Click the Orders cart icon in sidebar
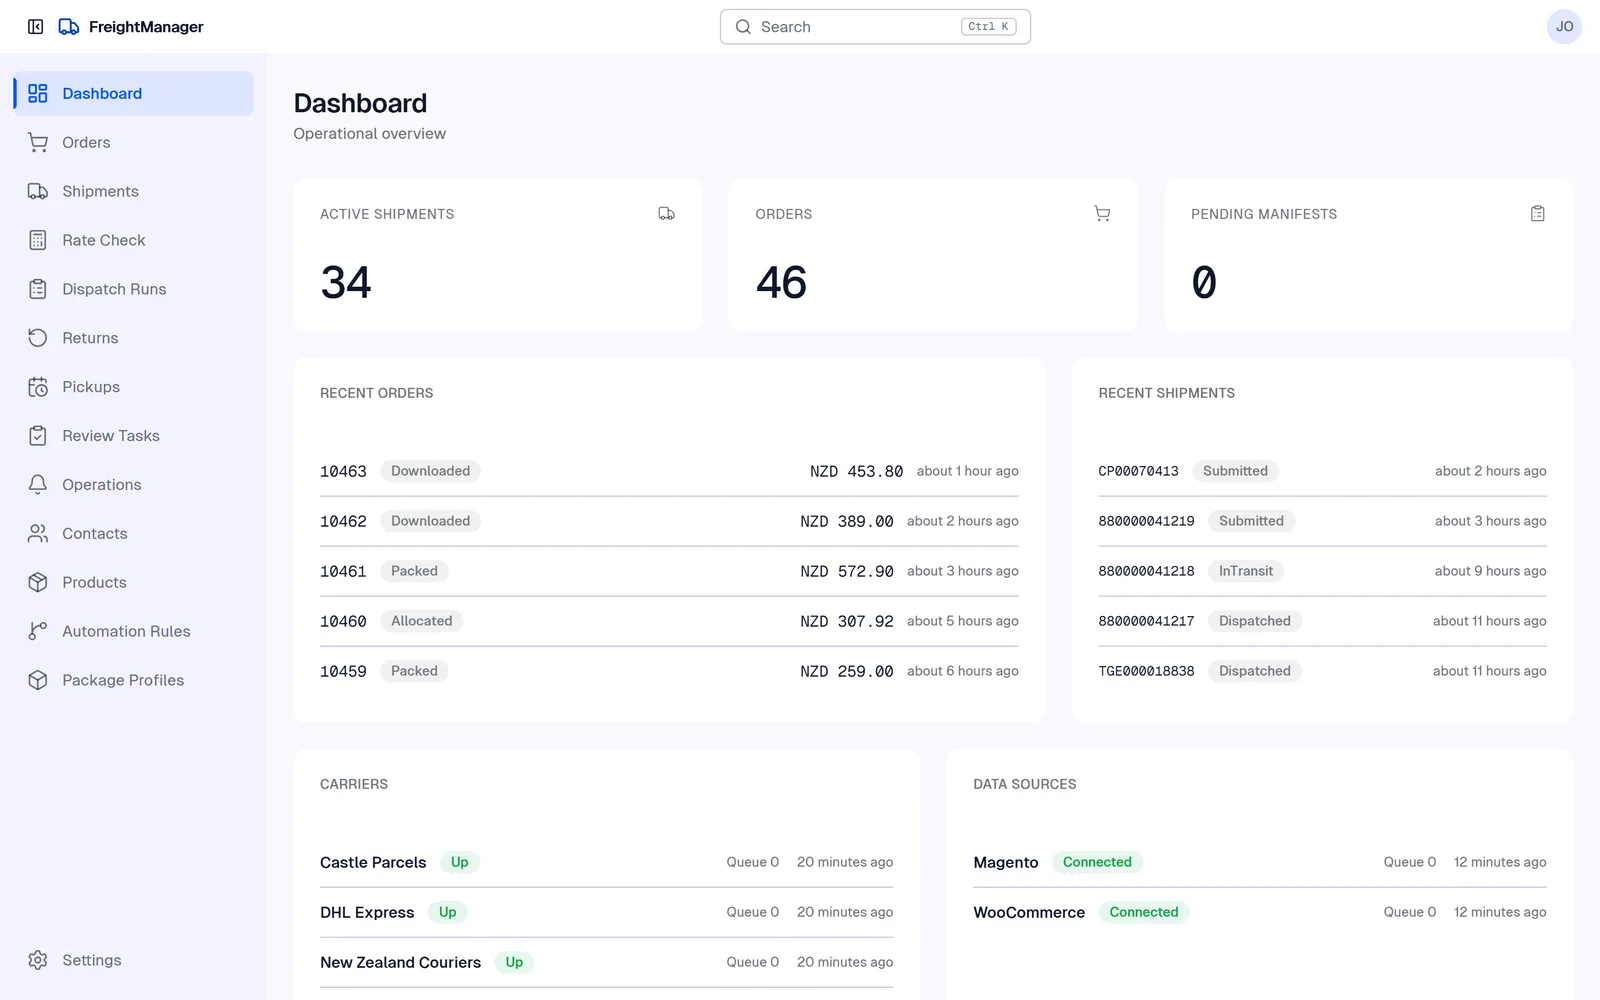1600x1000 pixels. [38, 142]
